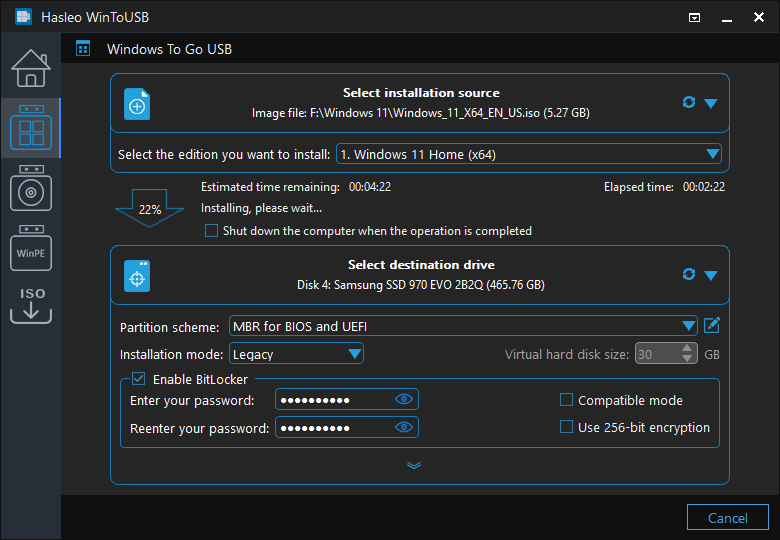Open the Installation mode dropdown

click(x=296, y=354)
